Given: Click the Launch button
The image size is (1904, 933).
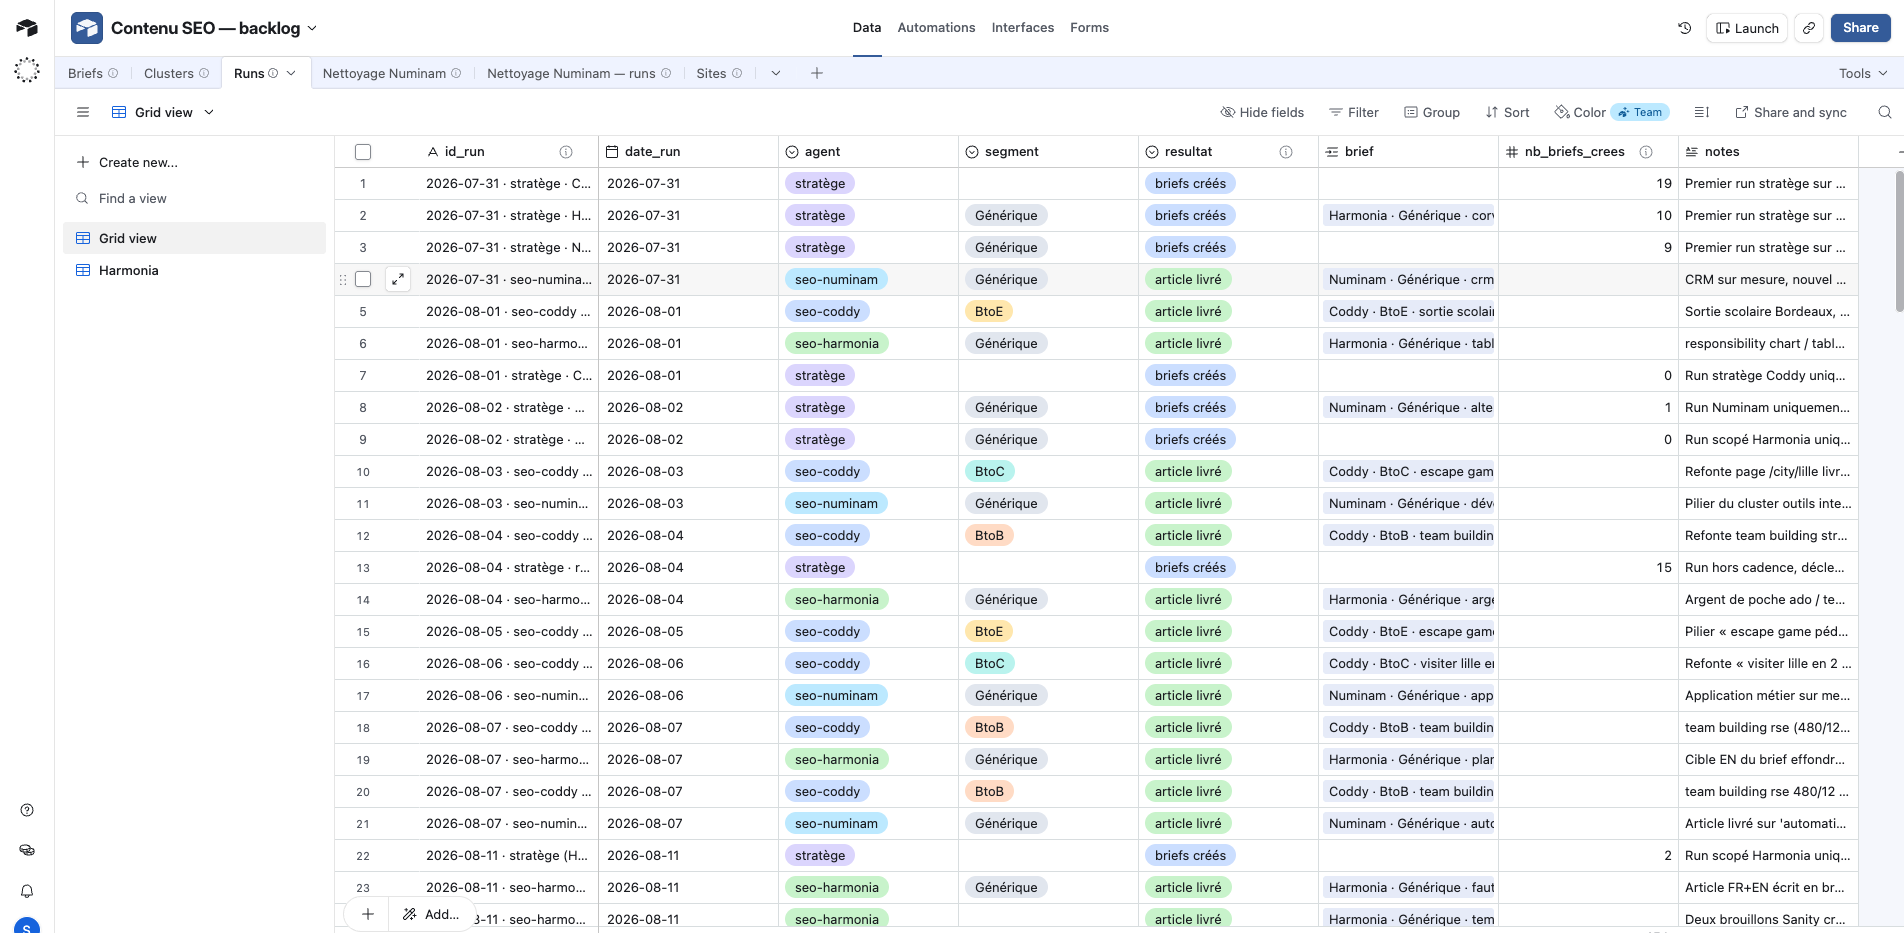Looking at the screenshot, I should pyautogui.click(x=1747, y=28).
